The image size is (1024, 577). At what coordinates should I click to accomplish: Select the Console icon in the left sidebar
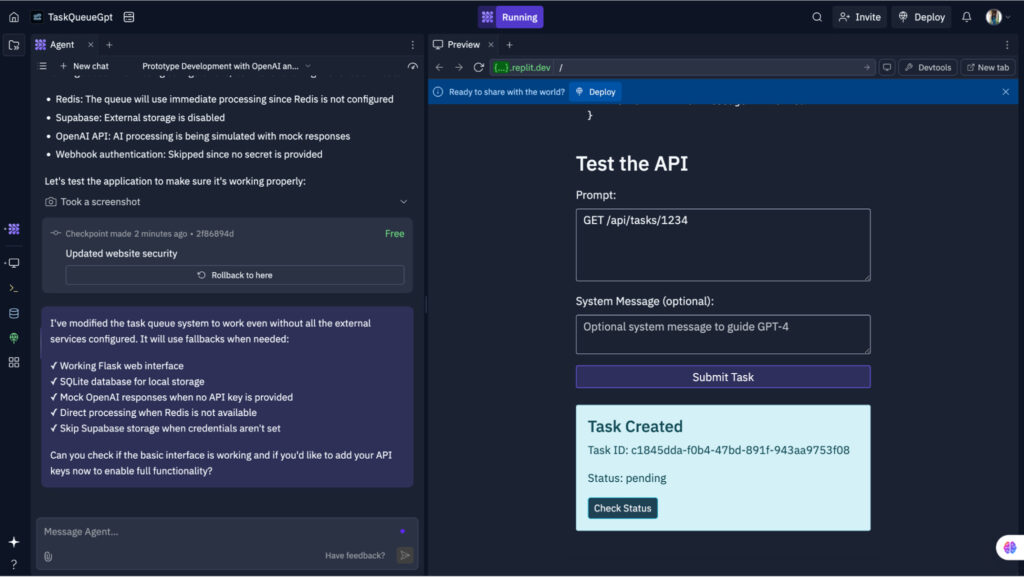point(13,263)
